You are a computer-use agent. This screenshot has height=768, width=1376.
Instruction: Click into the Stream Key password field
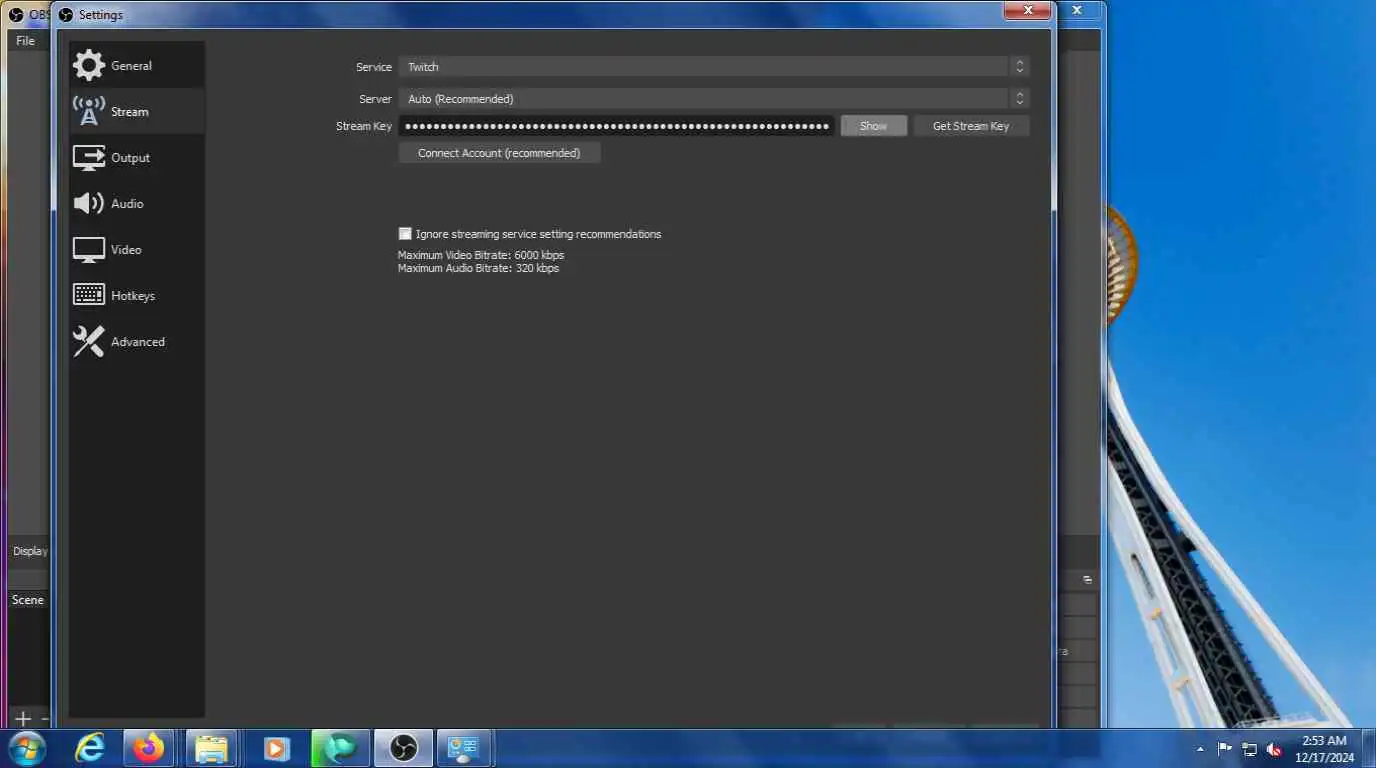pyautogui.click(x=616, y=126)
